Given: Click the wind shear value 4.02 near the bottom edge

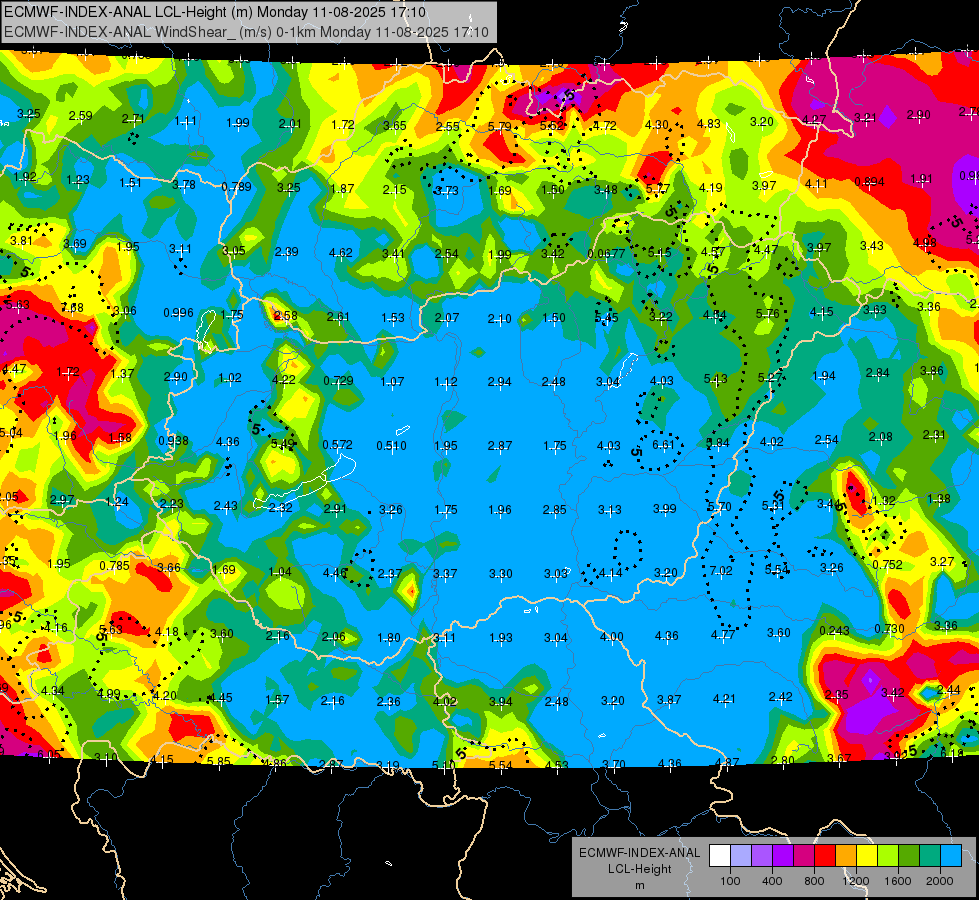Looking at the screenshot, I should click(x=445, y=701).
